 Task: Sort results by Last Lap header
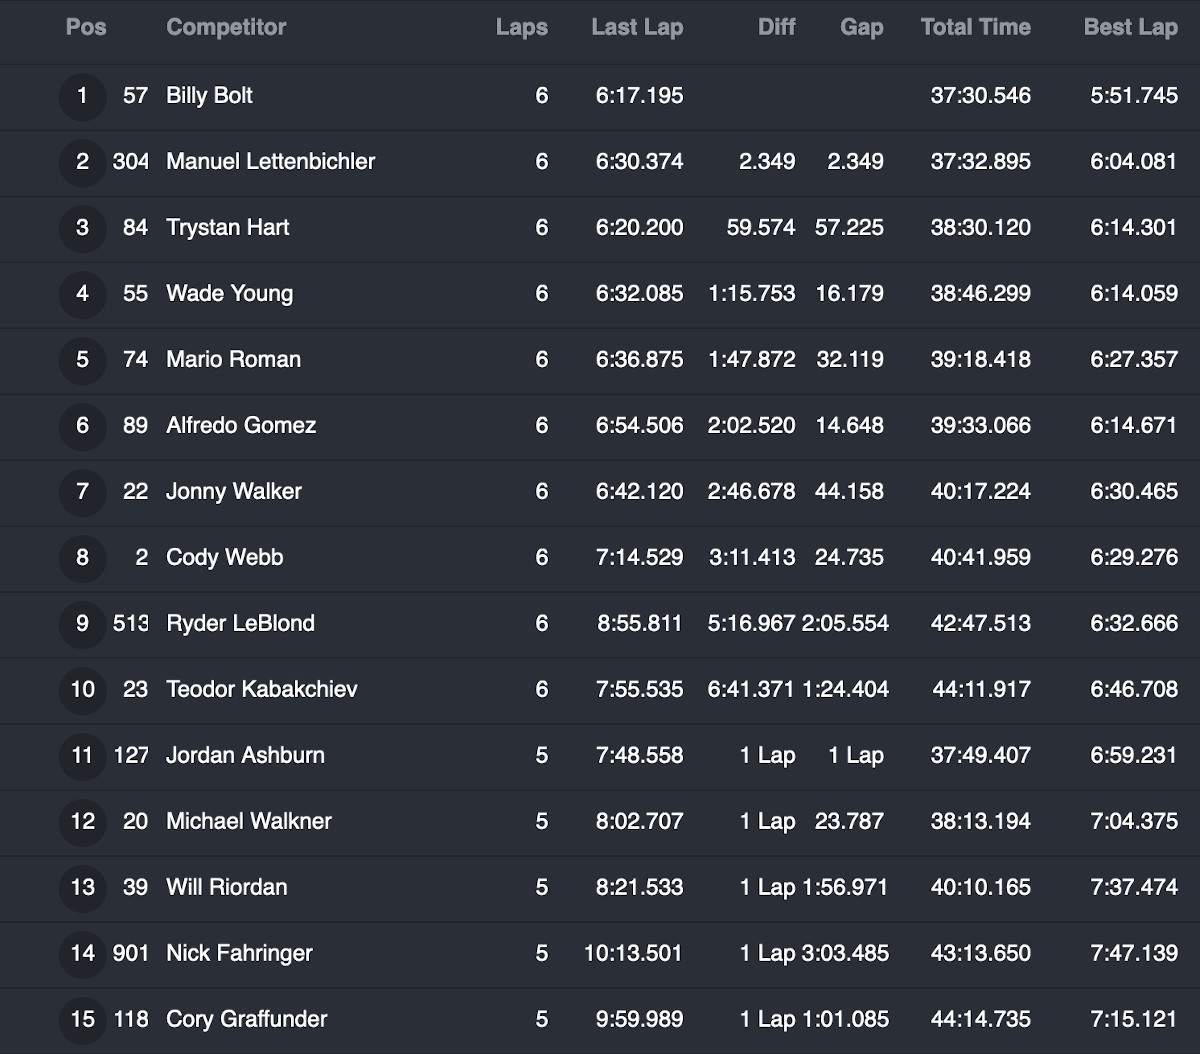(637, 28)
